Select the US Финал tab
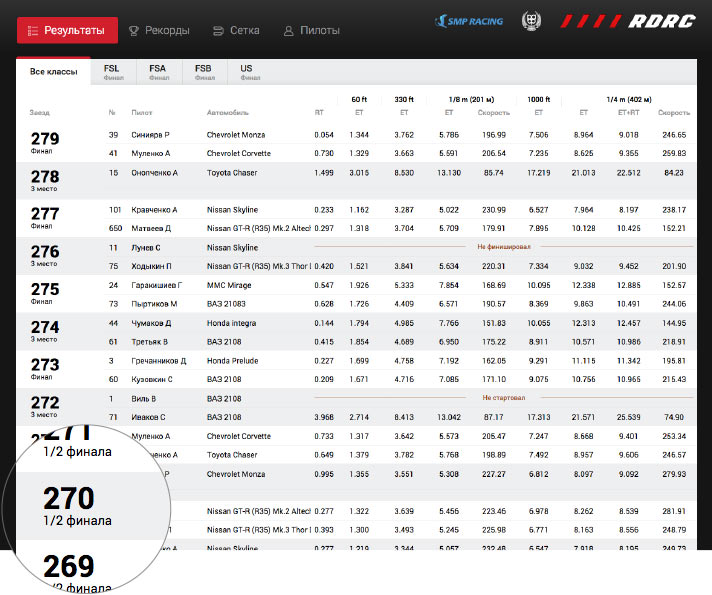Screen dimensions: 712x595 coord(248,72)
